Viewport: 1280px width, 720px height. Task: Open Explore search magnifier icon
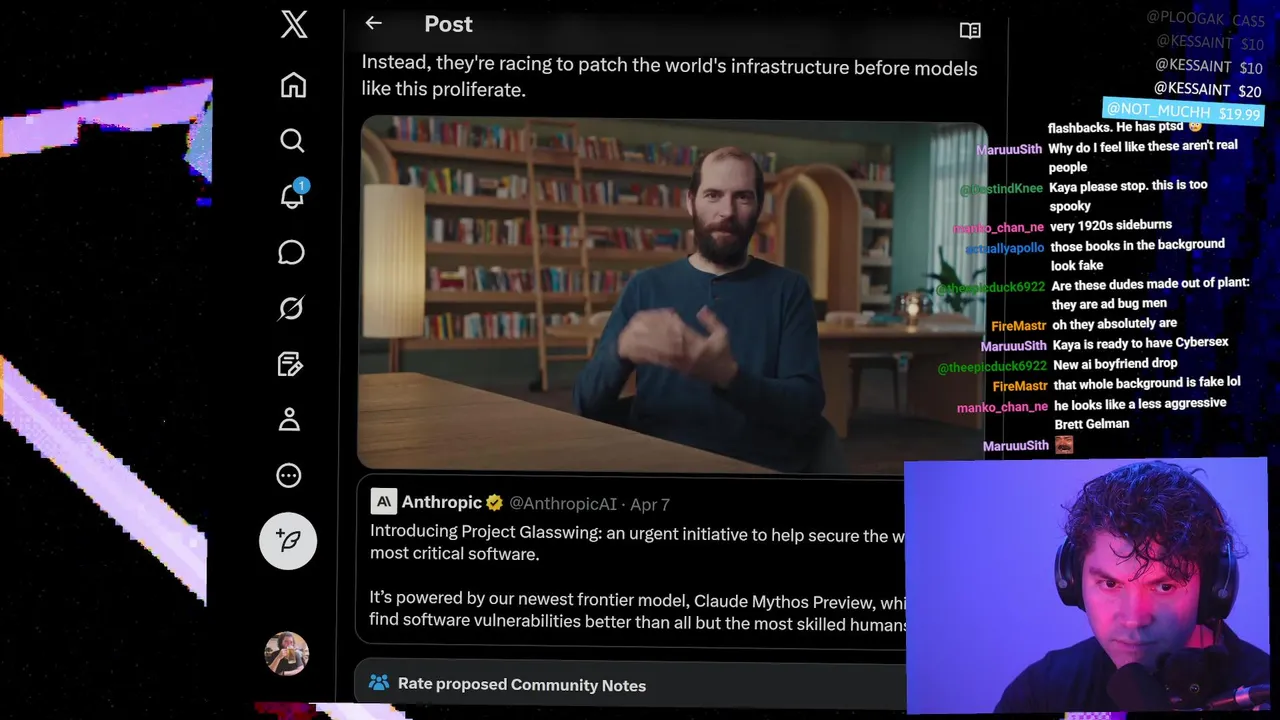tap(292, 141)
